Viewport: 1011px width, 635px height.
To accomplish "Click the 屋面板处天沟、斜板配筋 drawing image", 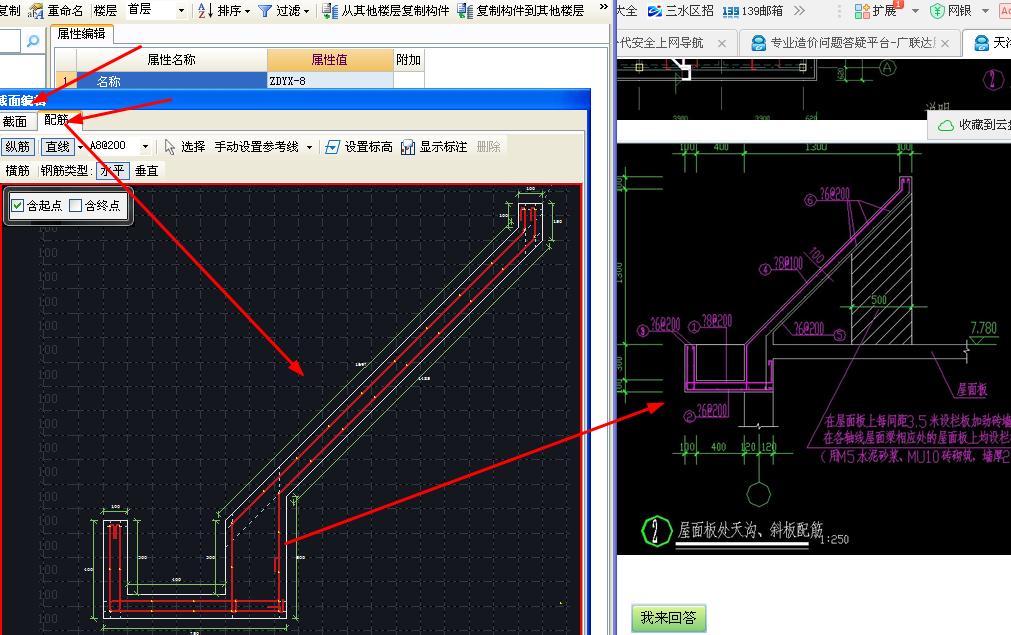I will 814,348.
